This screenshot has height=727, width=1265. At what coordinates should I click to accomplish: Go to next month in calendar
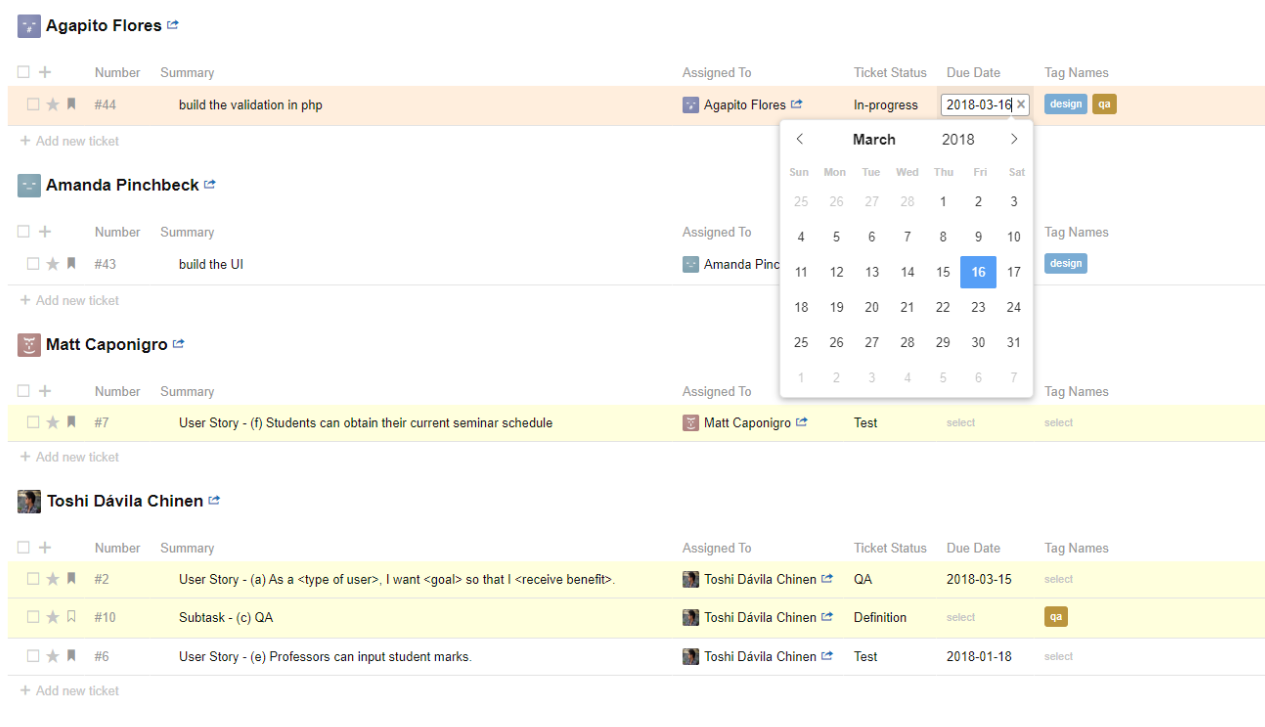pos(1014,139)
